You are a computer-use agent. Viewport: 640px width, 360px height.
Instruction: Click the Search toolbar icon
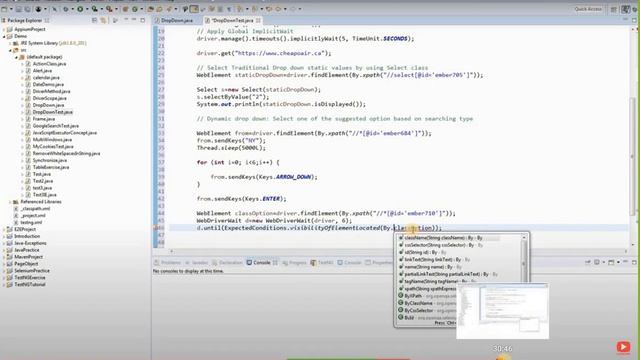[x=169, y=9]
